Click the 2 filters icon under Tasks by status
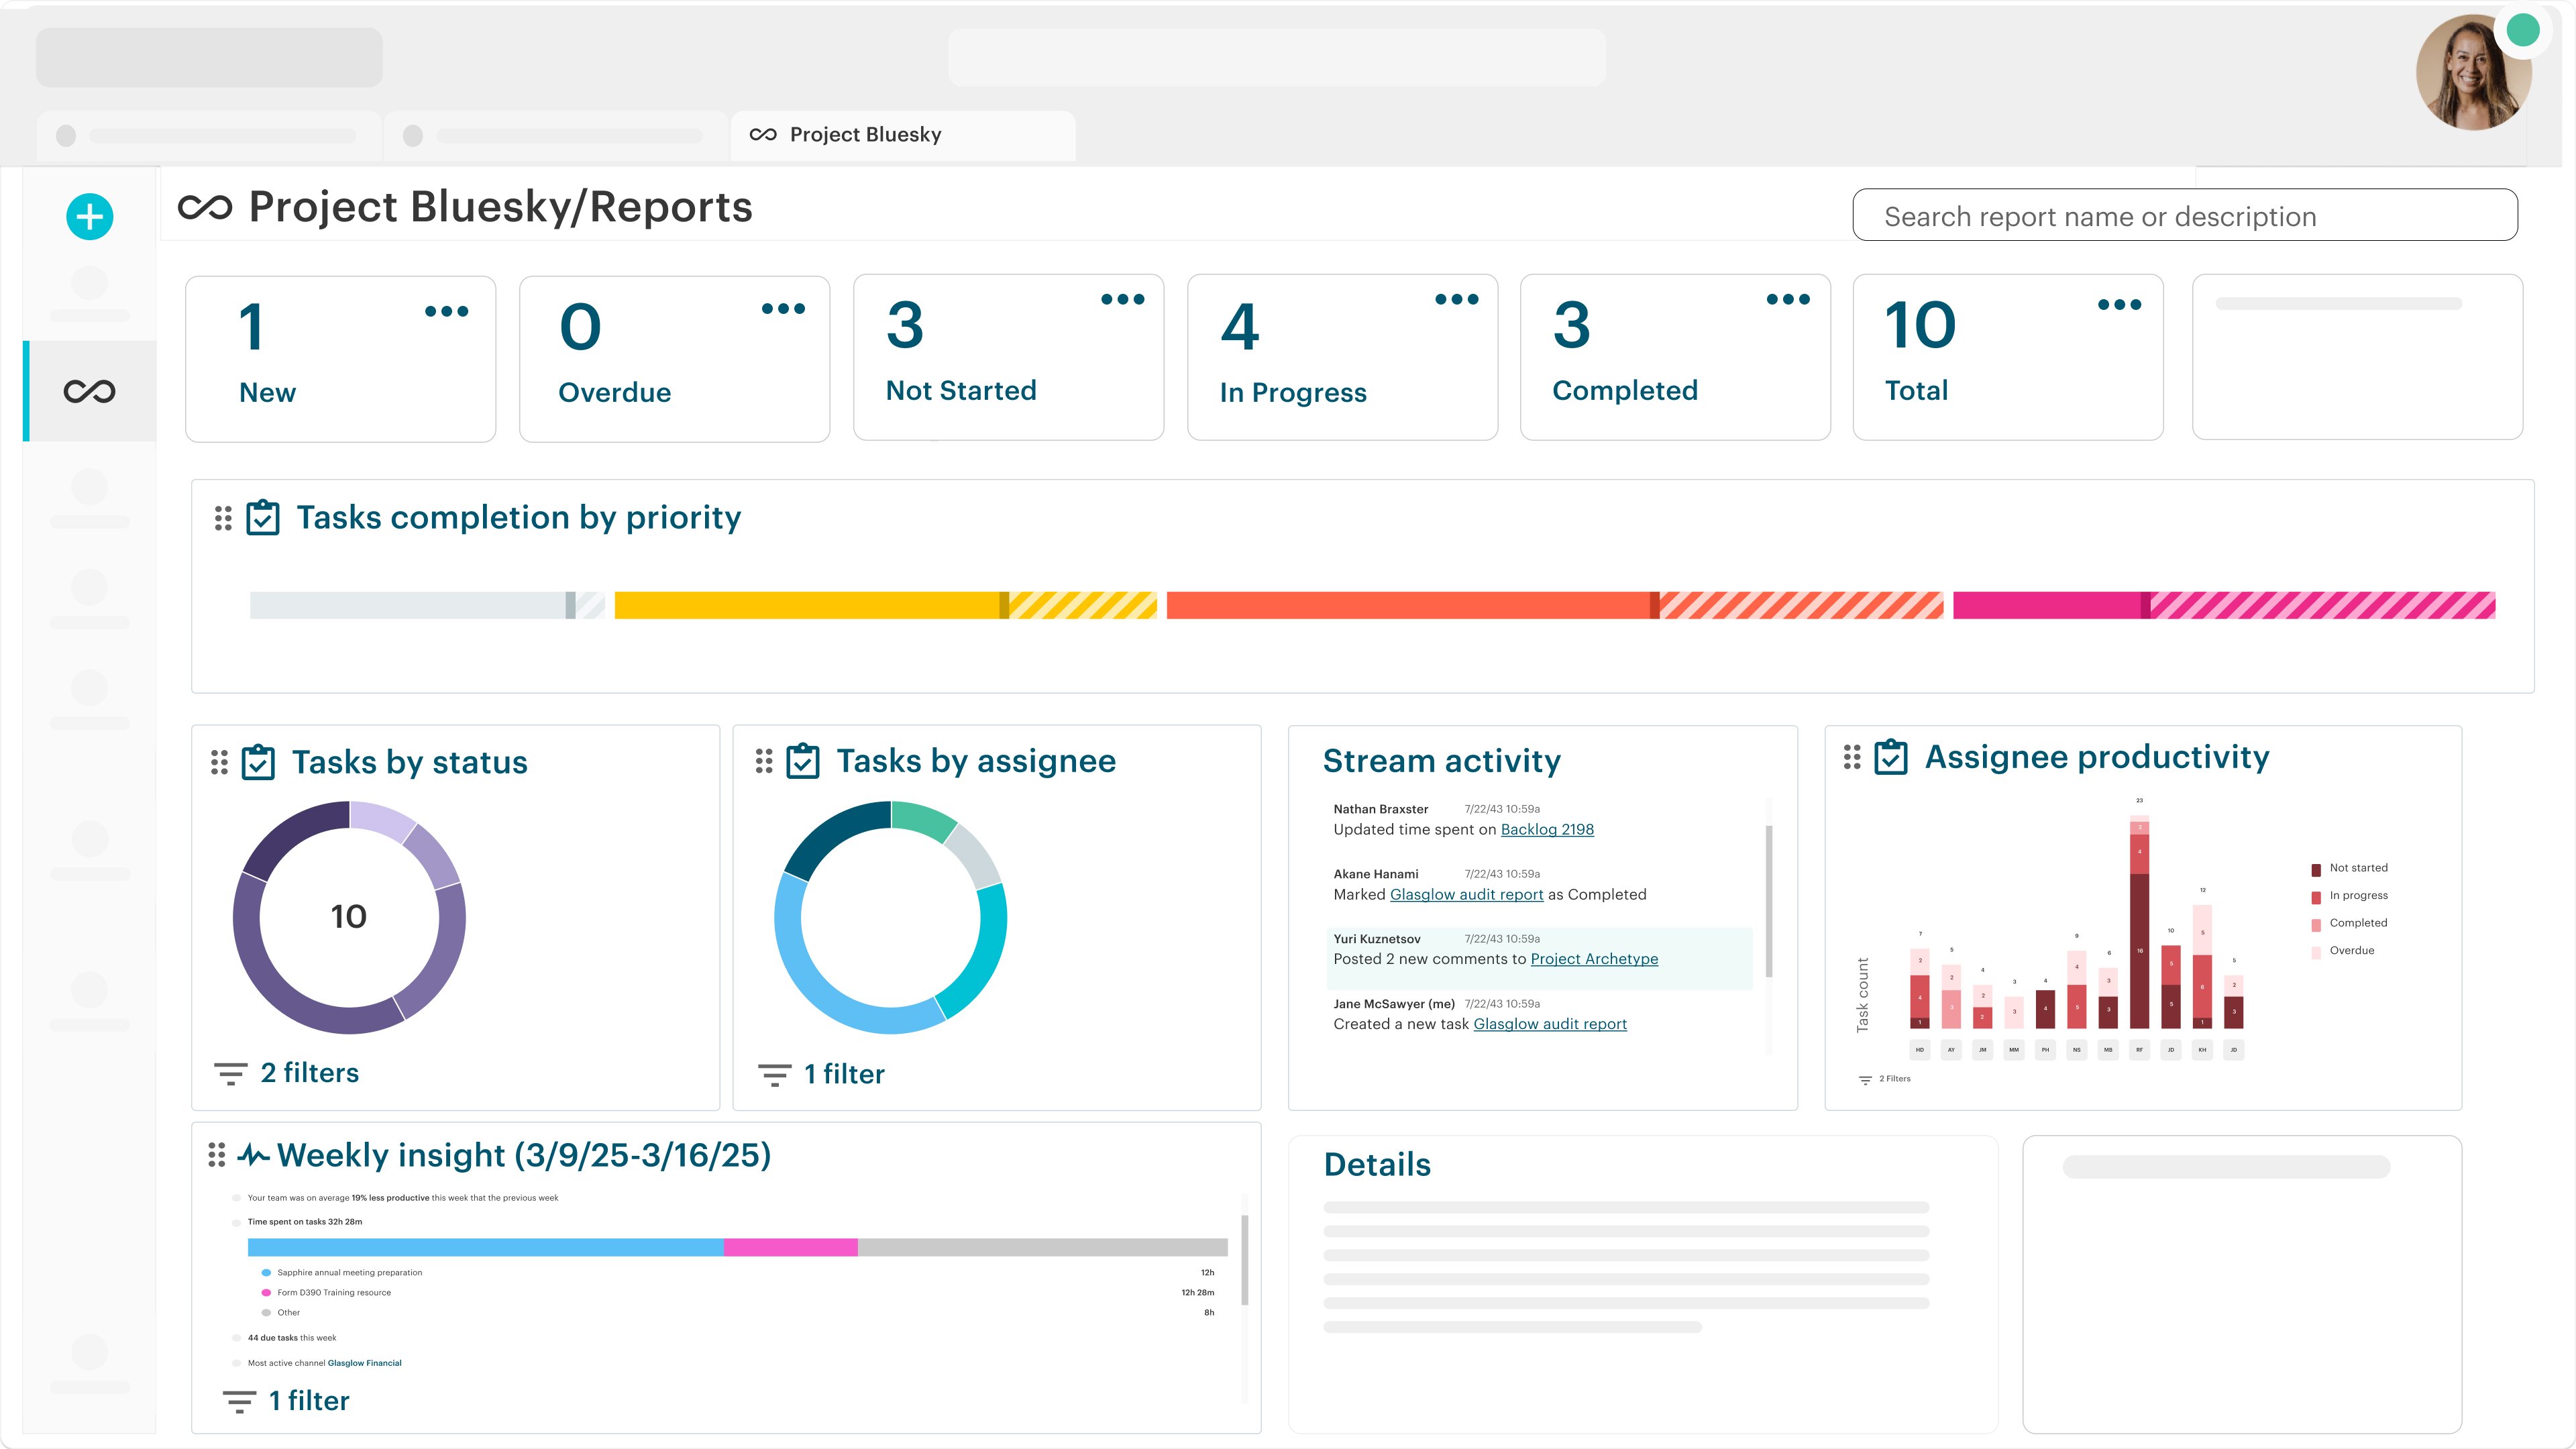The image size is (2576, 1449). (230, 1074)
